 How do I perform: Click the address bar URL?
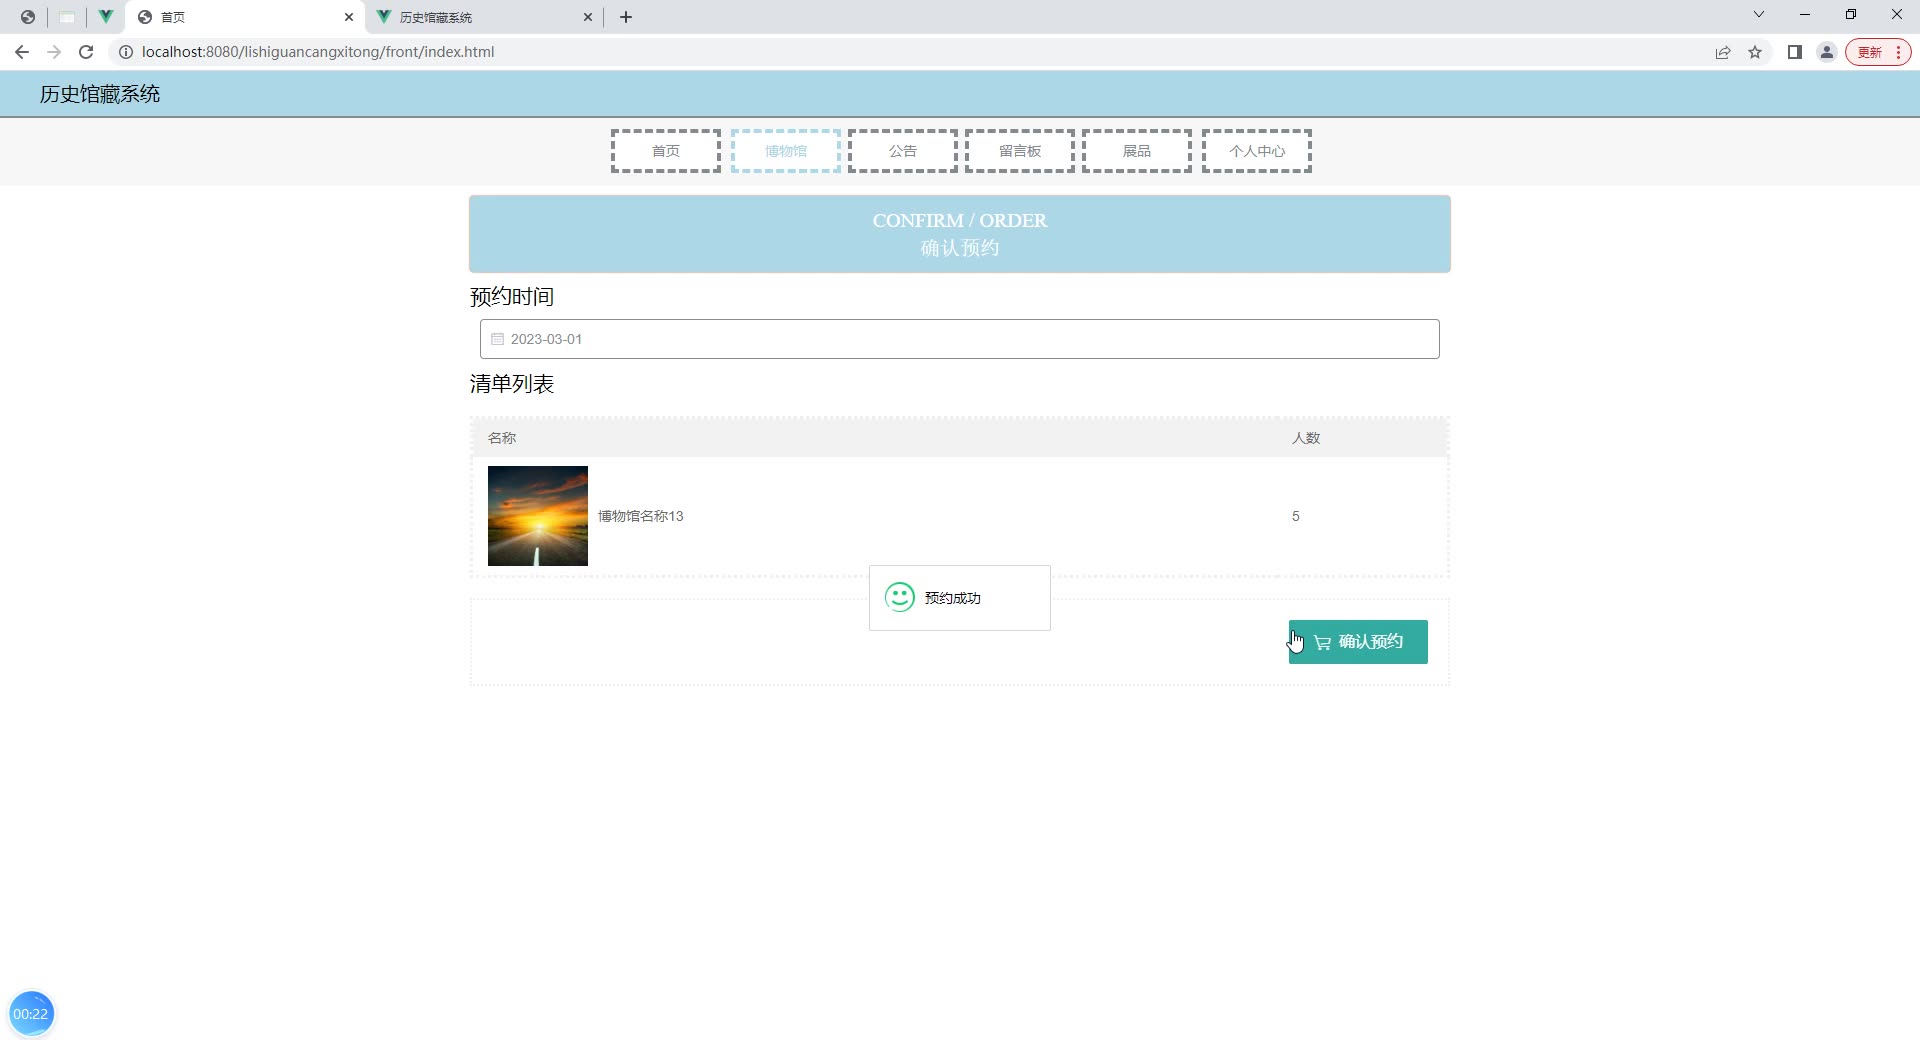318,52
